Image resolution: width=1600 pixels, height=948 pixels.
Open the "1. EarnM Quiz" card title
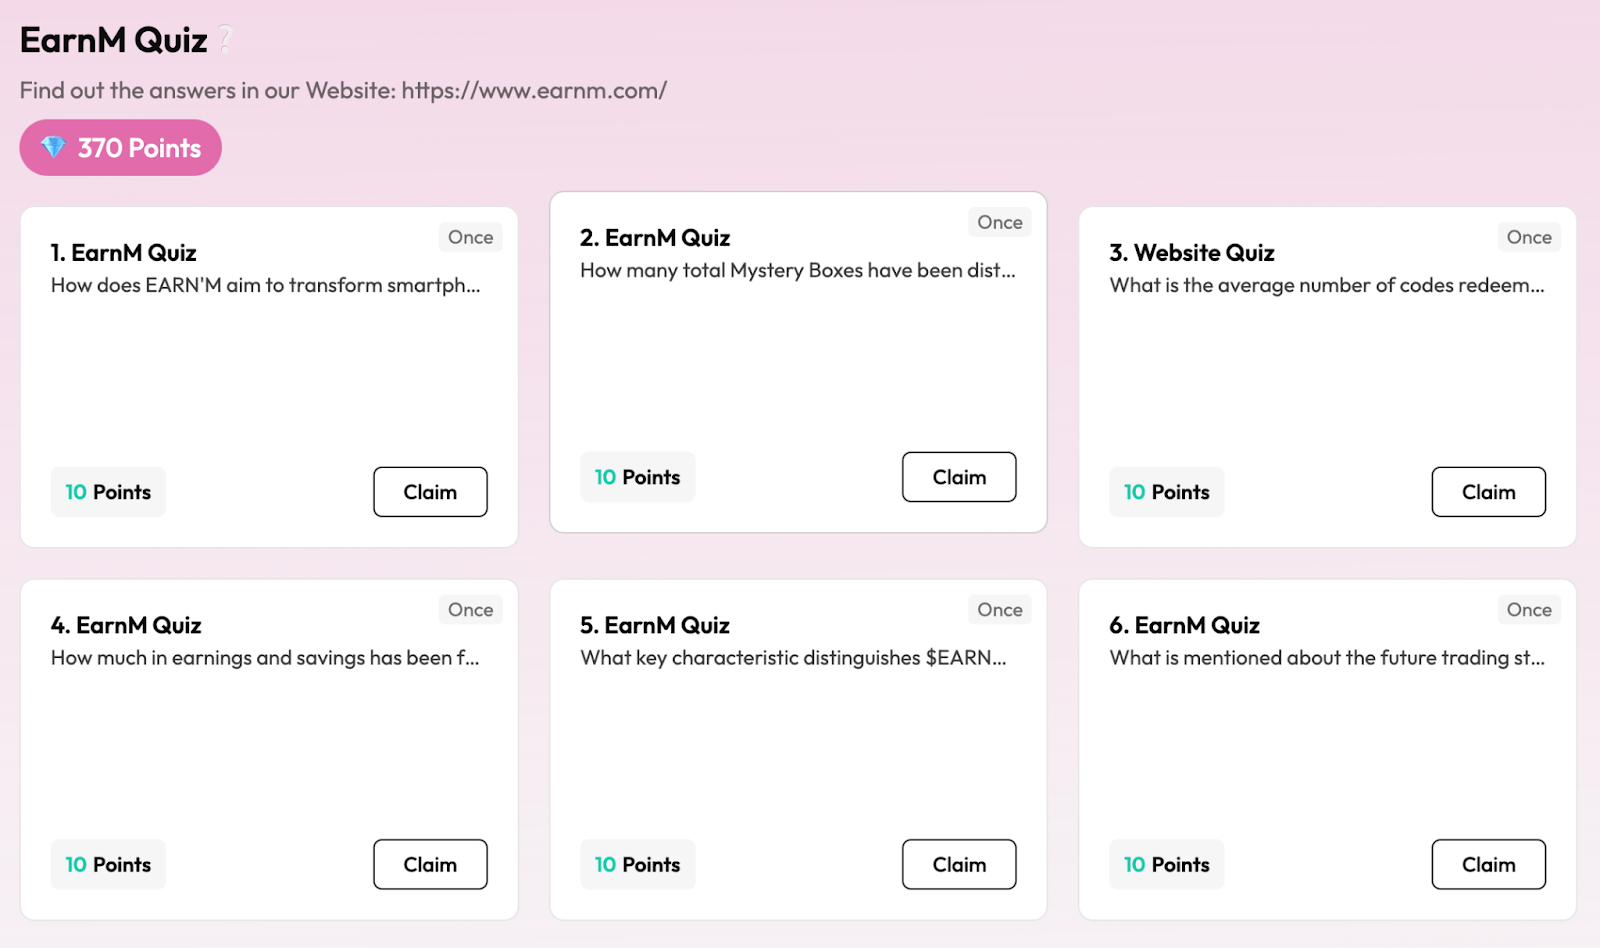coord(124,253)
